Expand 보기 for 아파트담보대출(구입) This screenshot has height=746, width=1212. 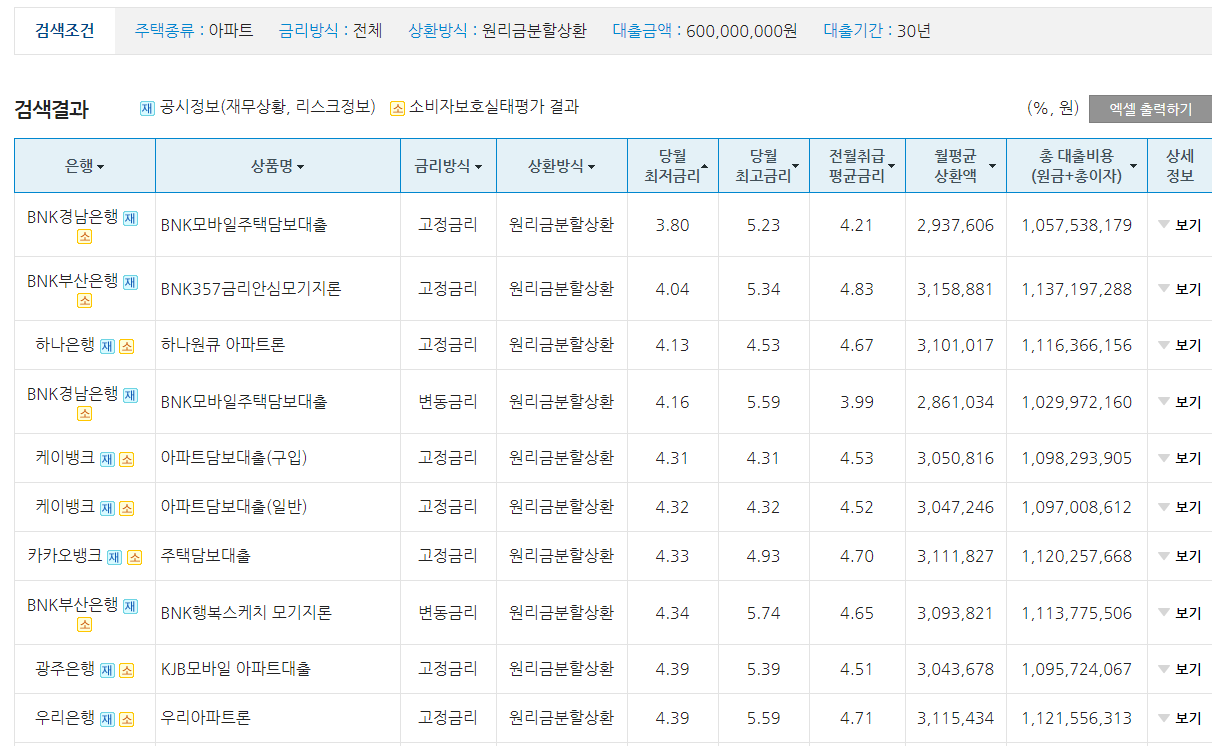[x=1180, y=458]
